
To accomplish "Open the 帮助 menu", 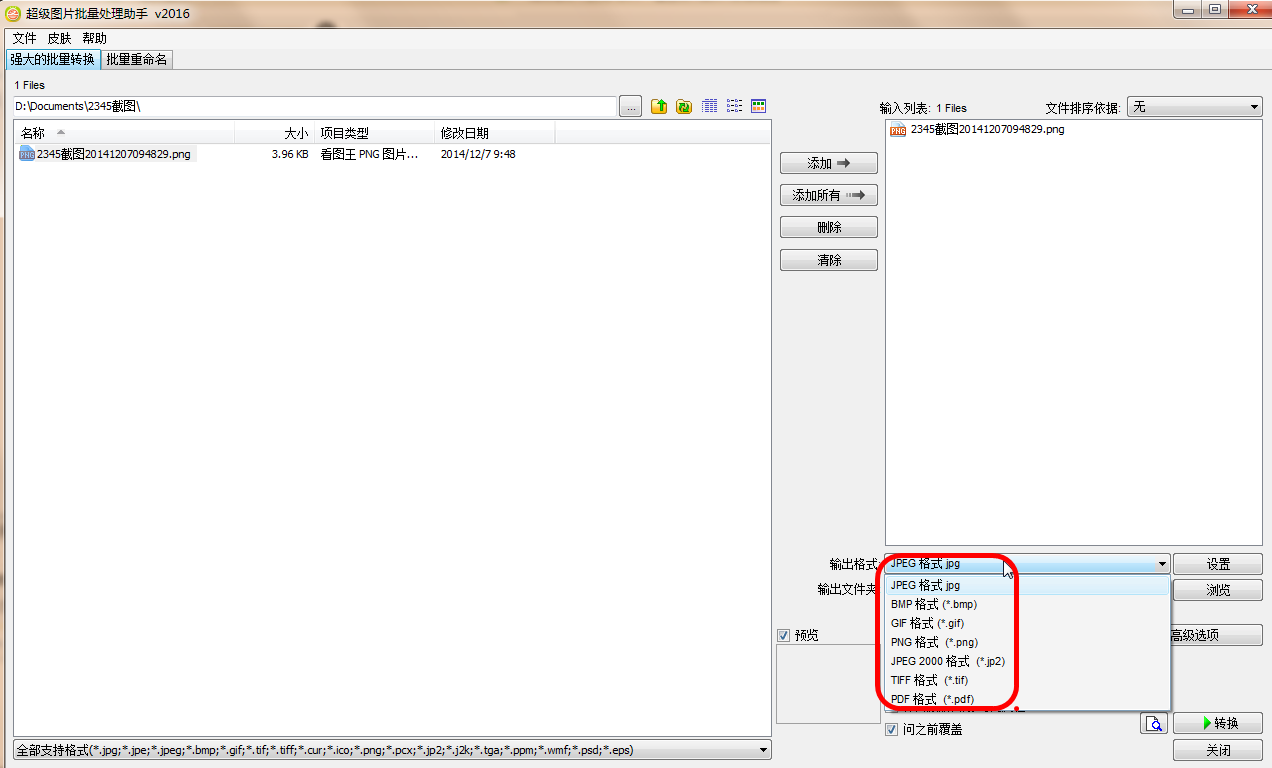I will [94, 38].
